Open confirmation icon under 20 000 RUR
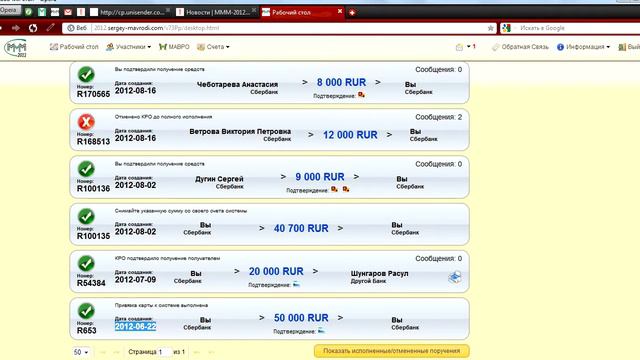640x360 pixels. coord(296,284)
